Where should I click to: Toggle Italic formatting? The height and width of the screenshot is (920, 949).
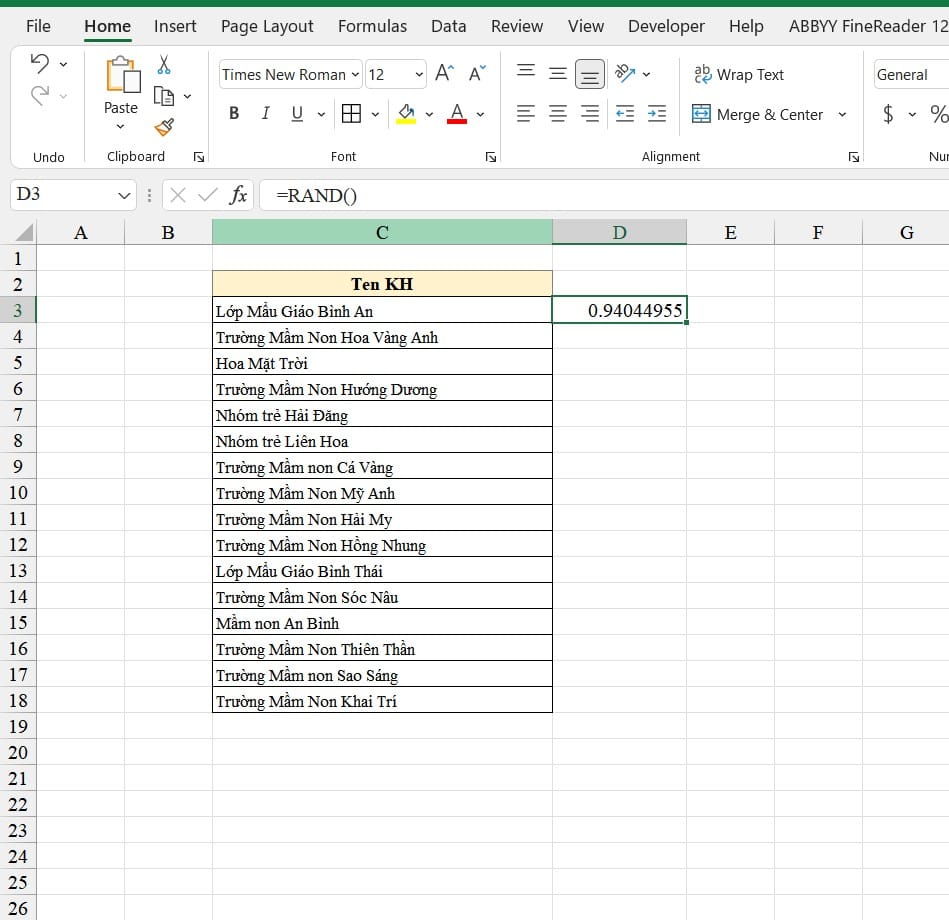[x=265, y=114]
